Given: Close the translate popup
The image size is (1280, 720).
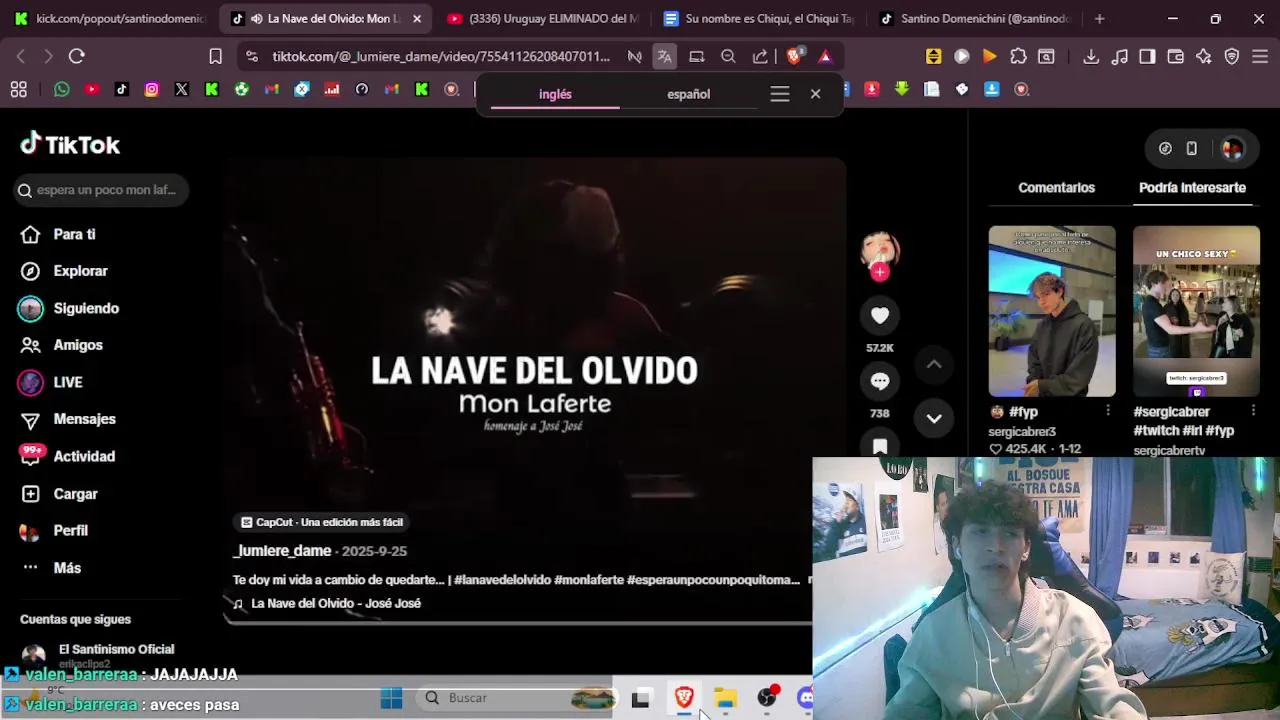Looking at the screenshot, I should [x=815, y=94].
